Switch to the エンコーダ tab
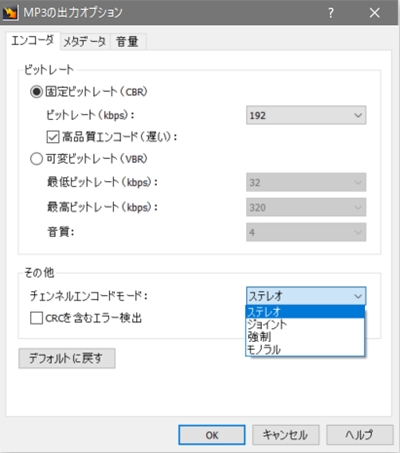Image resolution: width=400 pixels, height=453 pixels. [x=33, y=41]
